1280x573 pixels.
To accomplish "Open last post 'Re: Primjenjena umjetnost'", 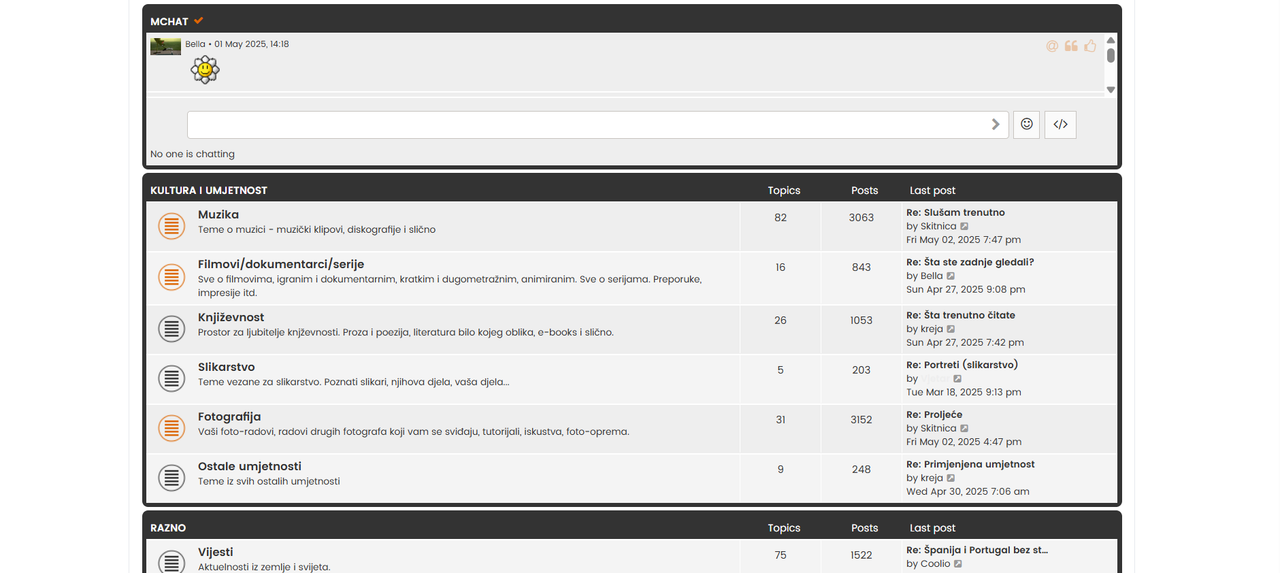I will pos(971,464).
